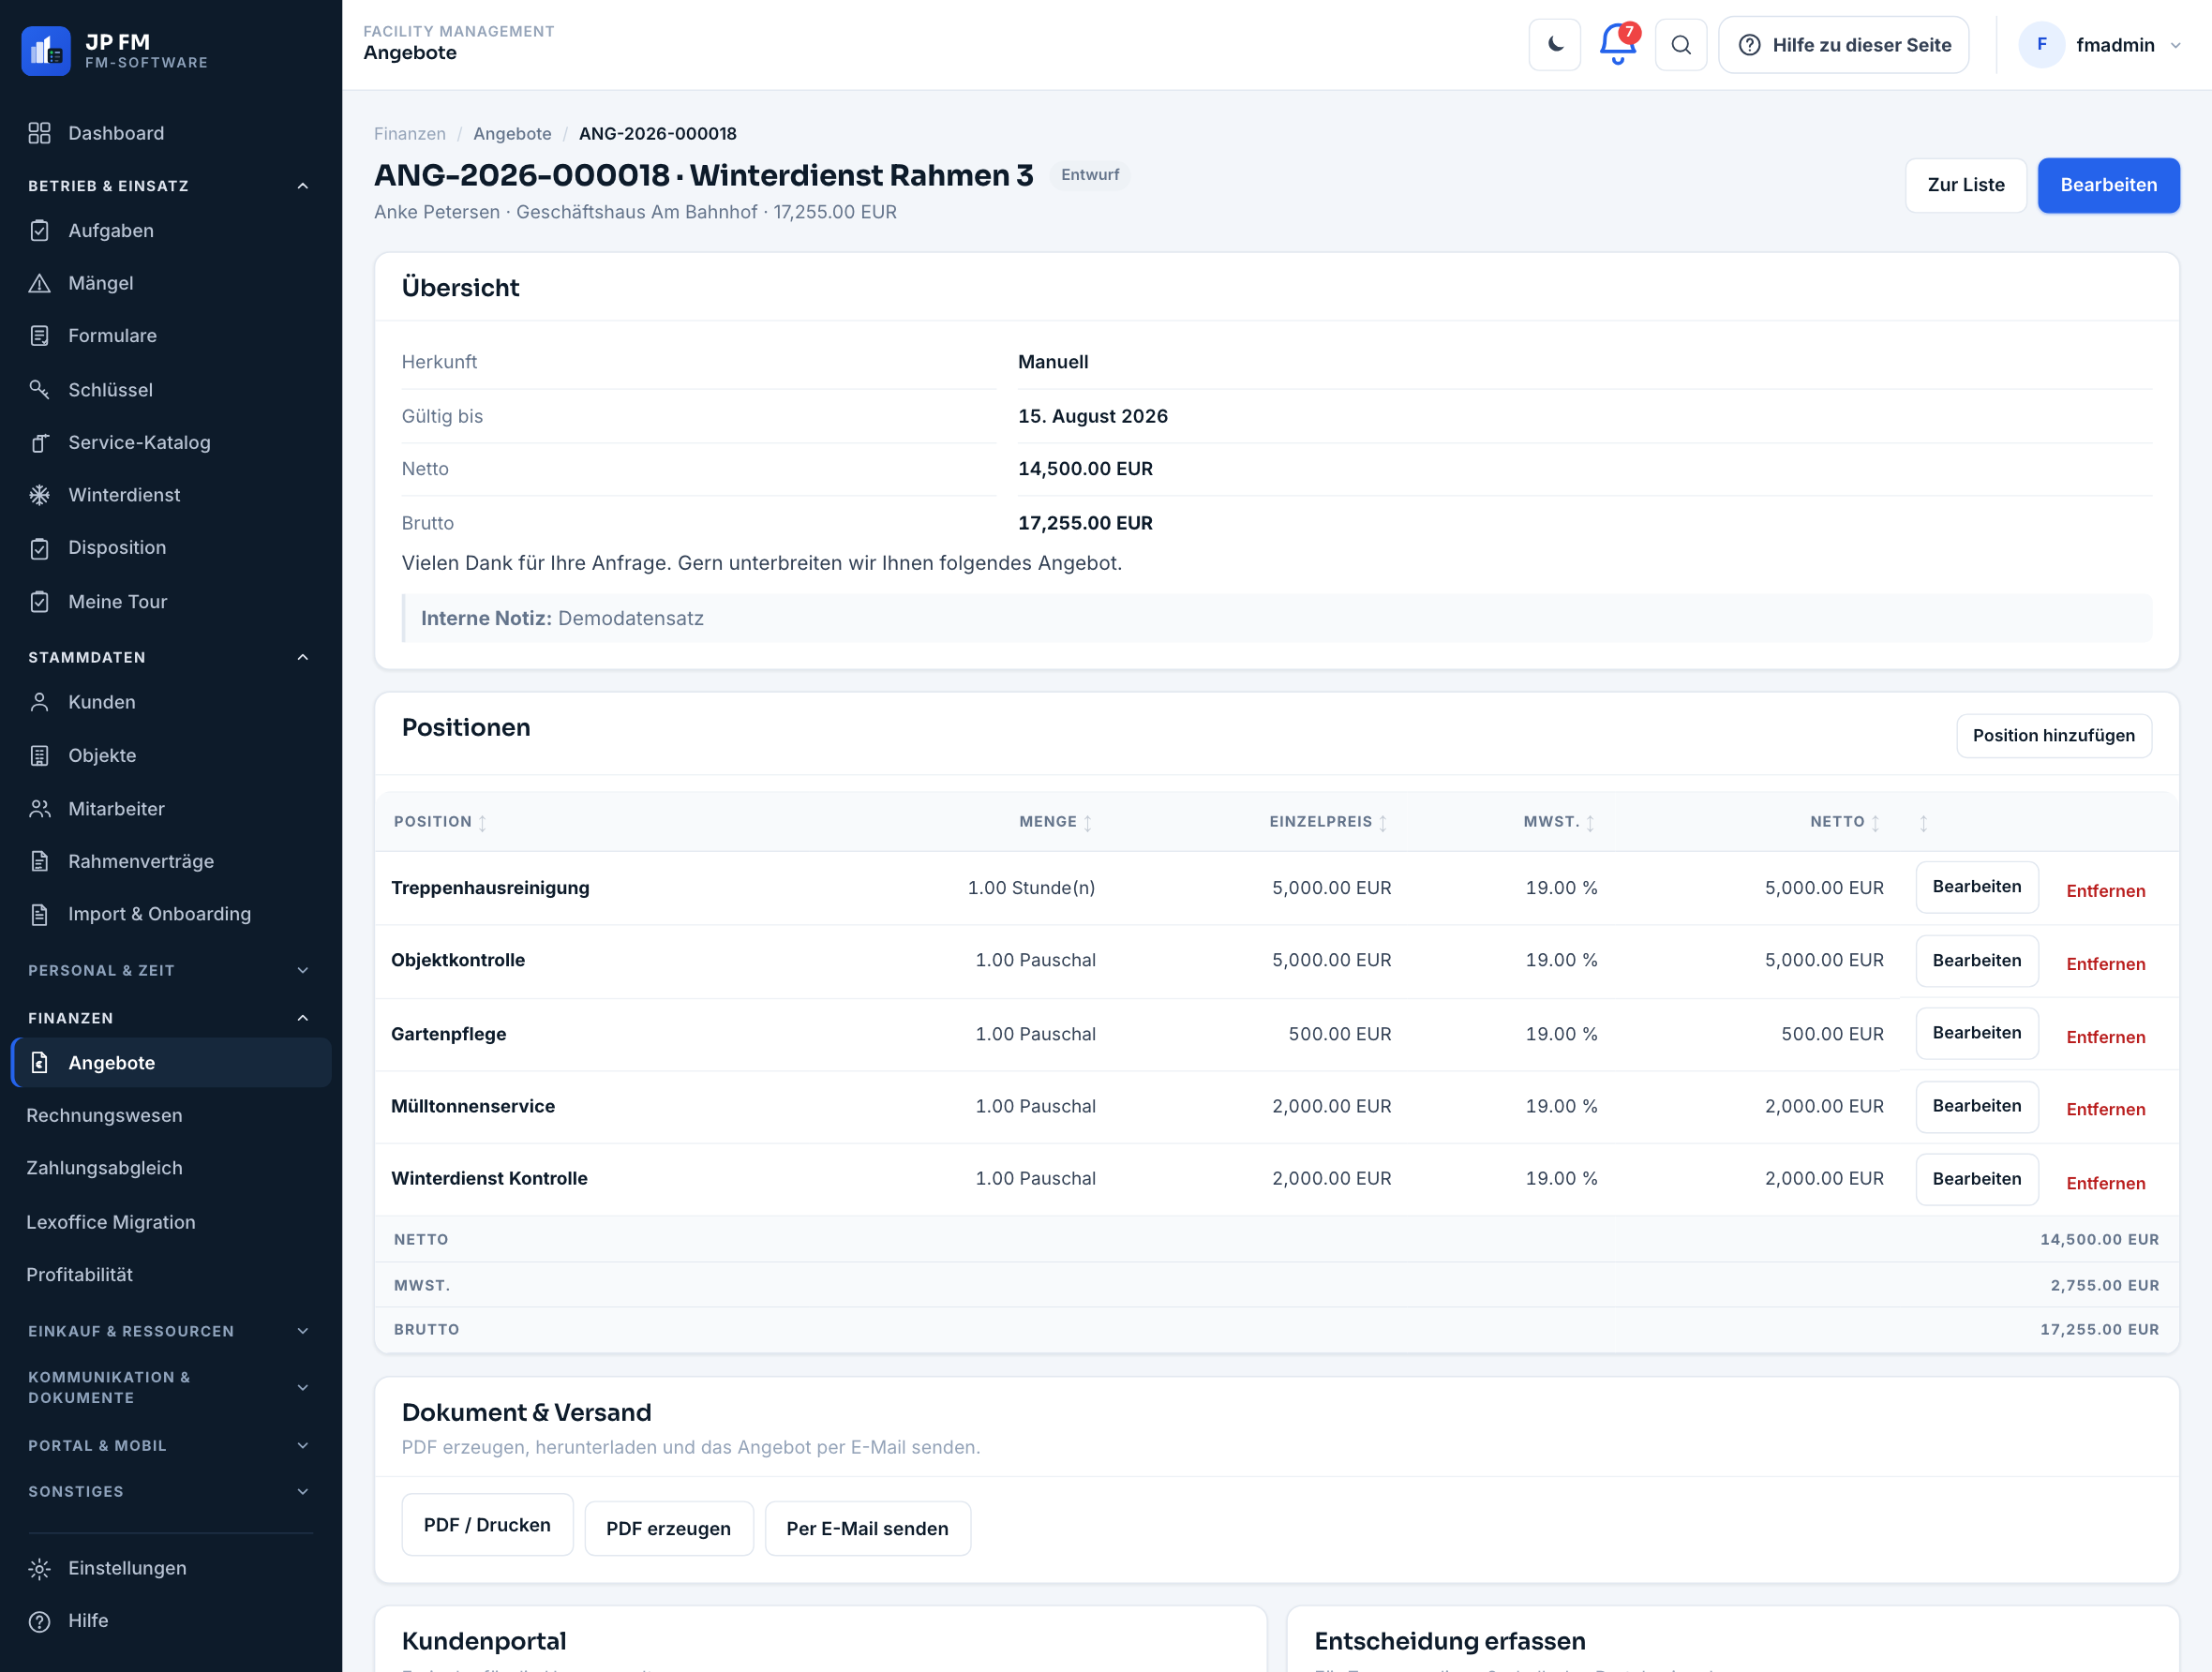2212x1672 pixels.
Task: Open Hilfe zu dieser Seite
Action: tap(1843, 45)
